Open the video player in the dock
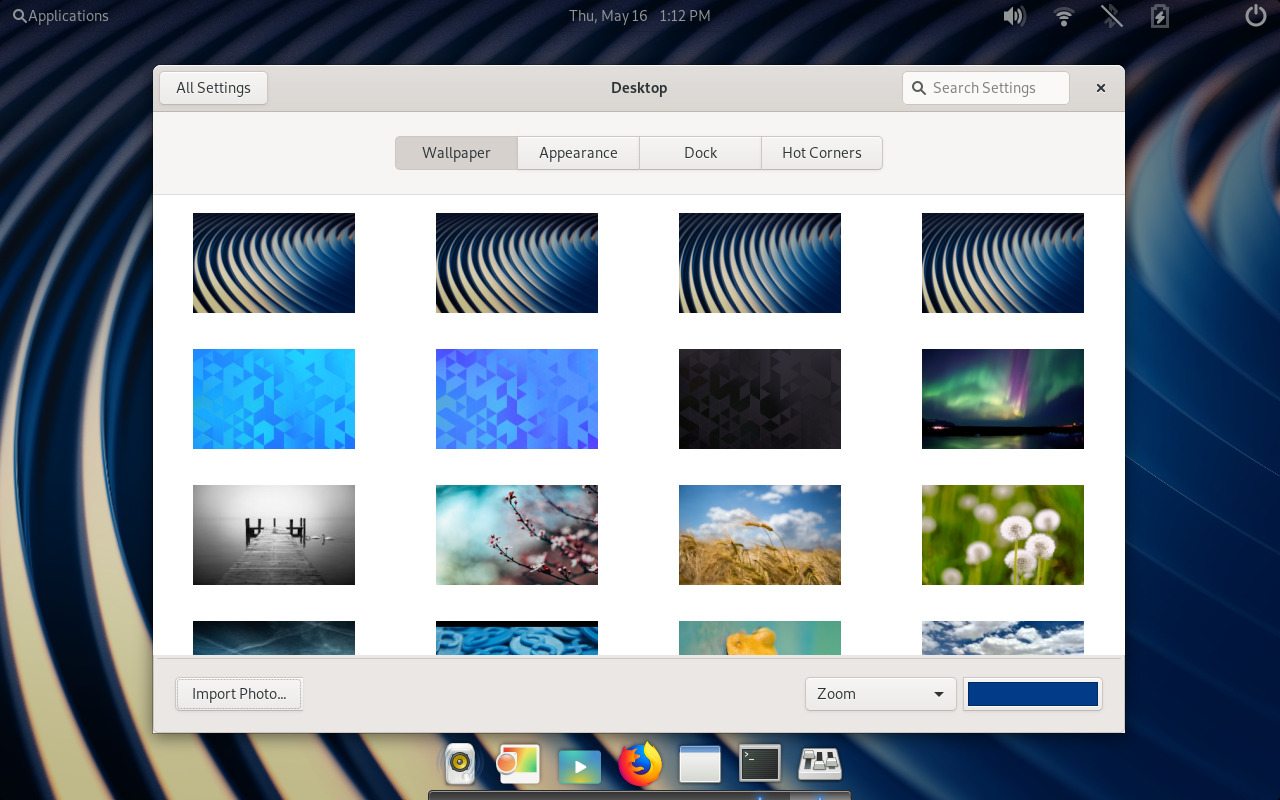 coord(580,763)
